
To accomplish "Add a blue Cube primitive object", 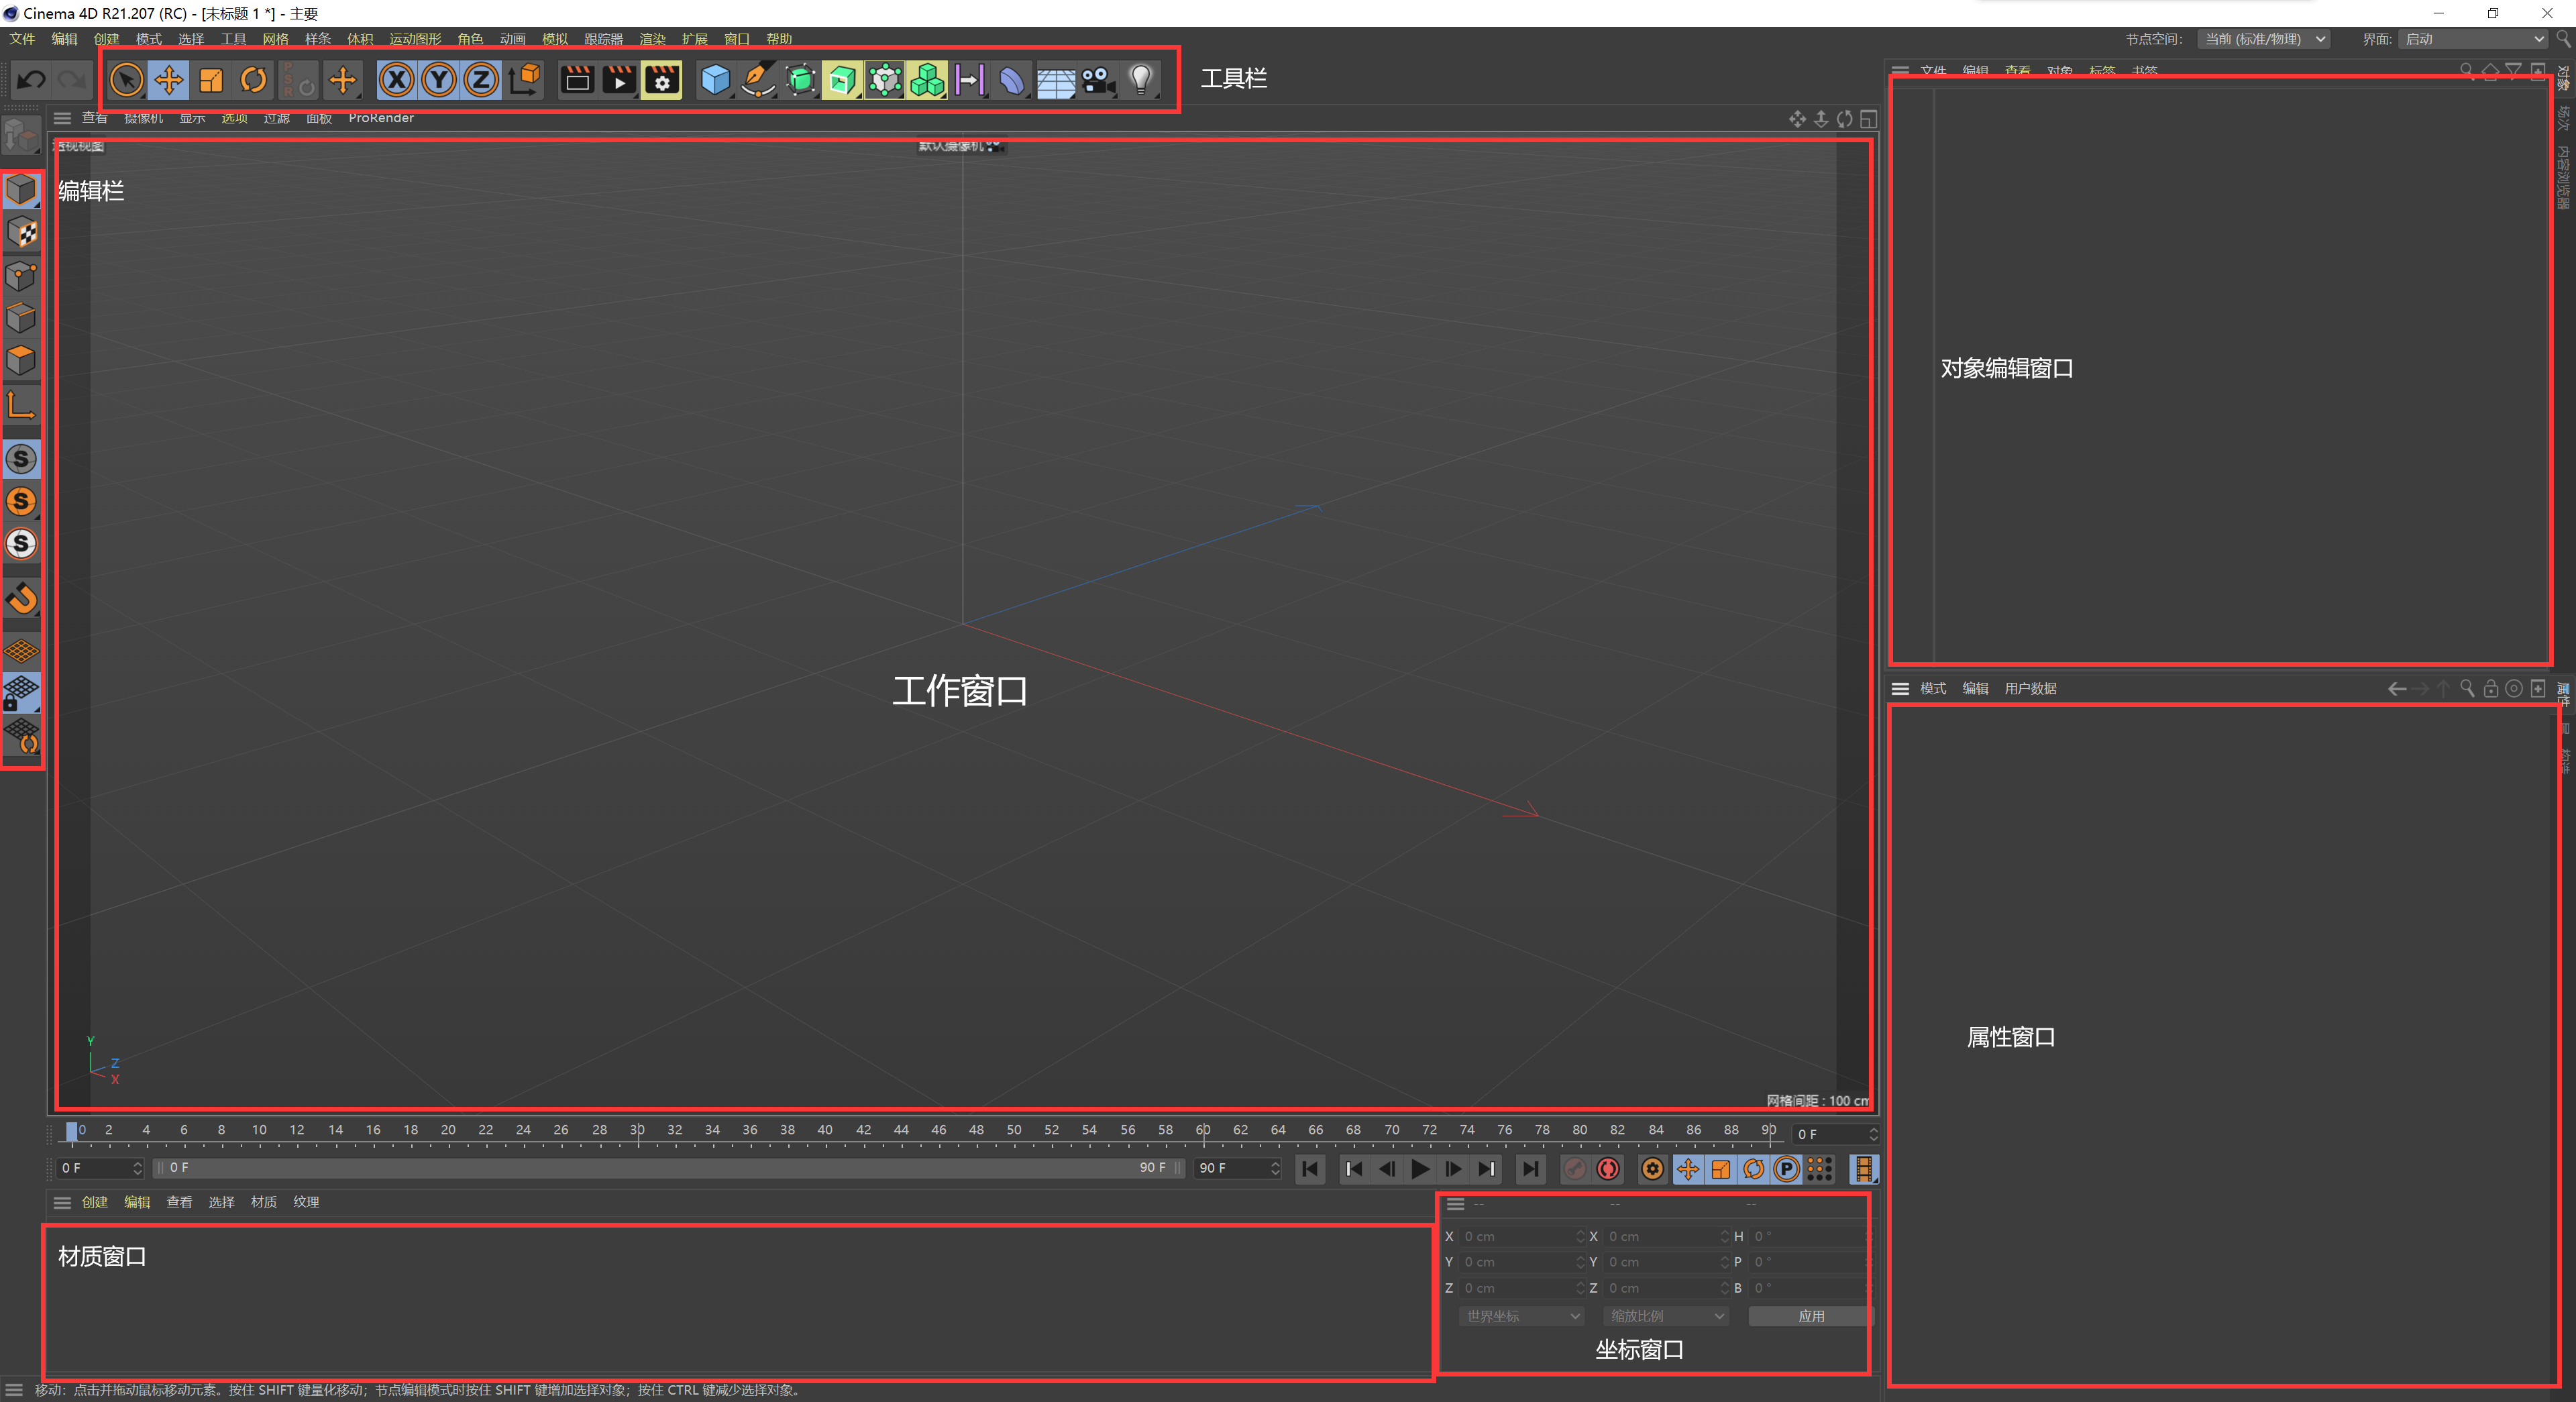I will [x=716, y=80].
